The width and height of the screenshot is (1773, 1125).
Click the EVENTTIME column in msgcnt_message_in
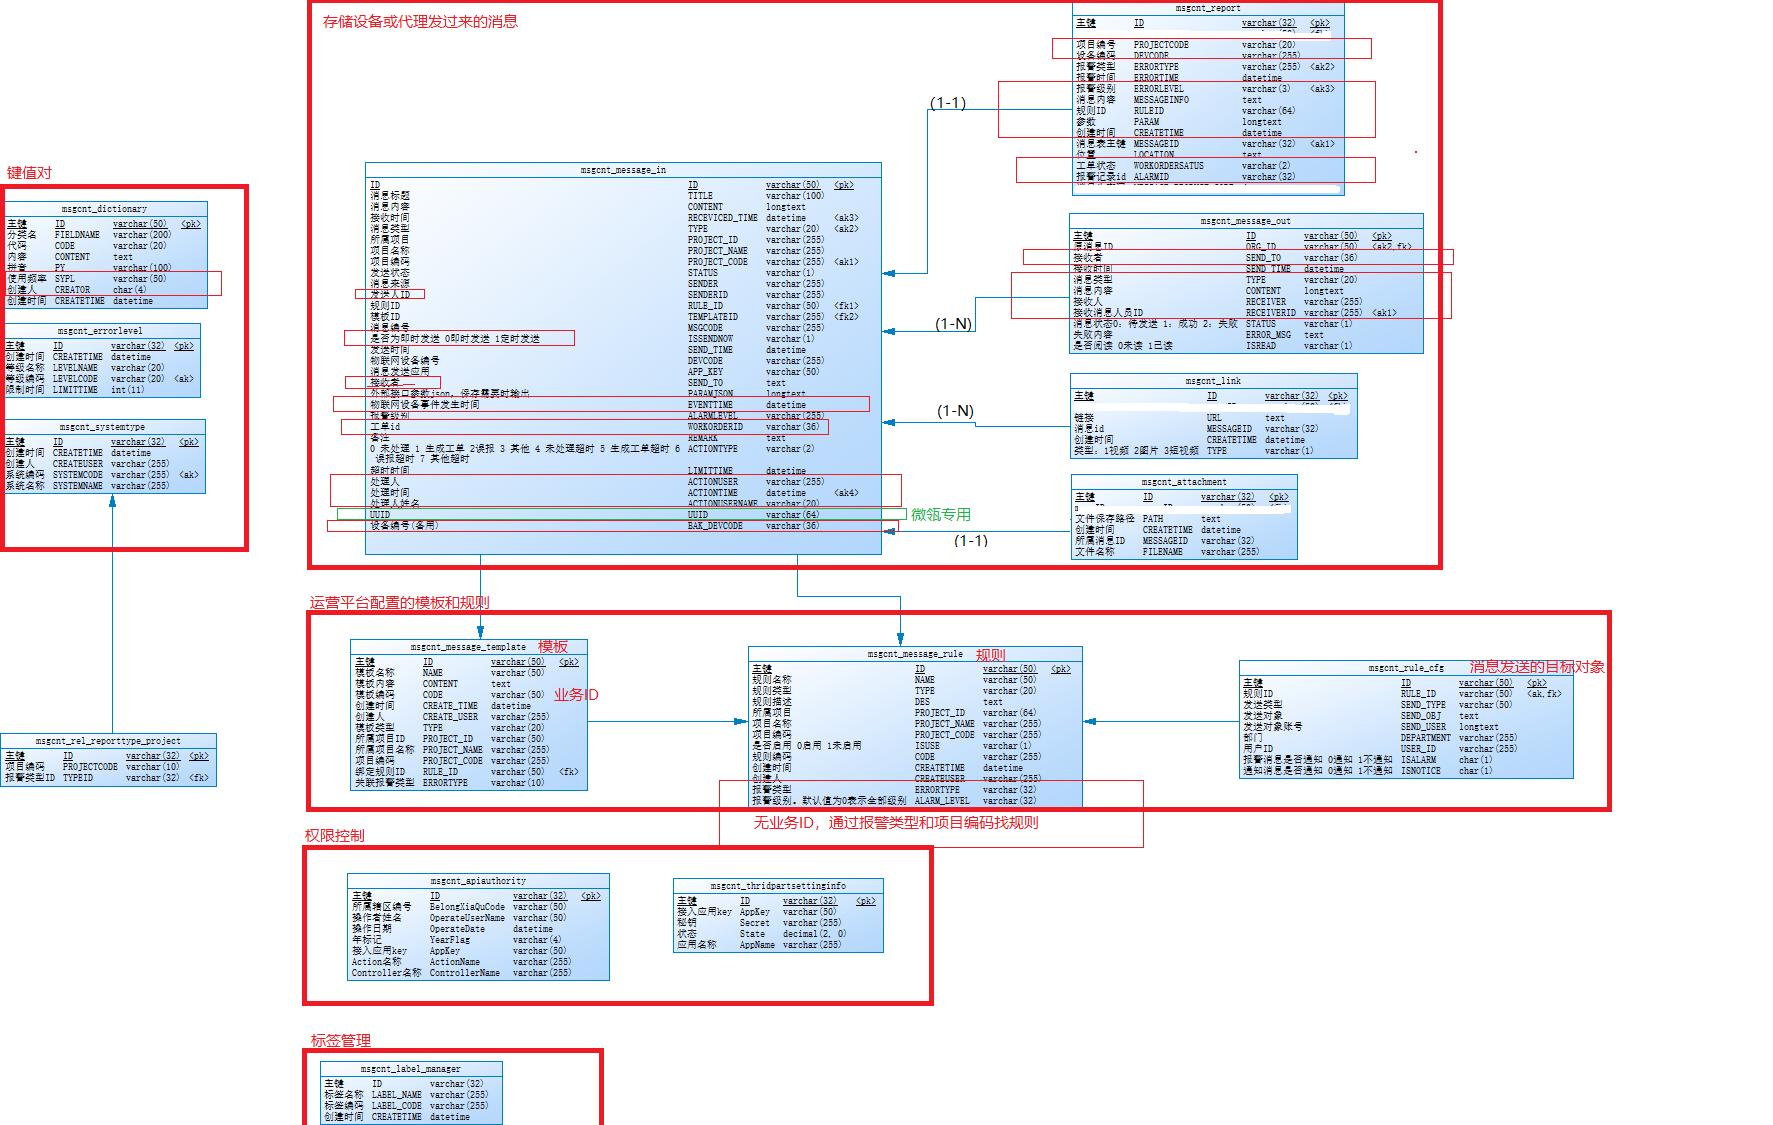710,405
